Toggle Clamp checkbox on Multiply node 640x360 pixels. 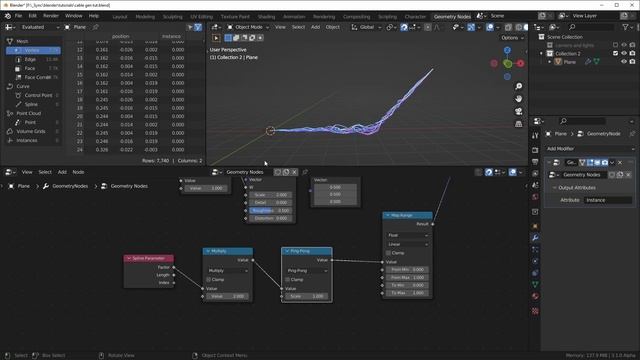point(209,280)
